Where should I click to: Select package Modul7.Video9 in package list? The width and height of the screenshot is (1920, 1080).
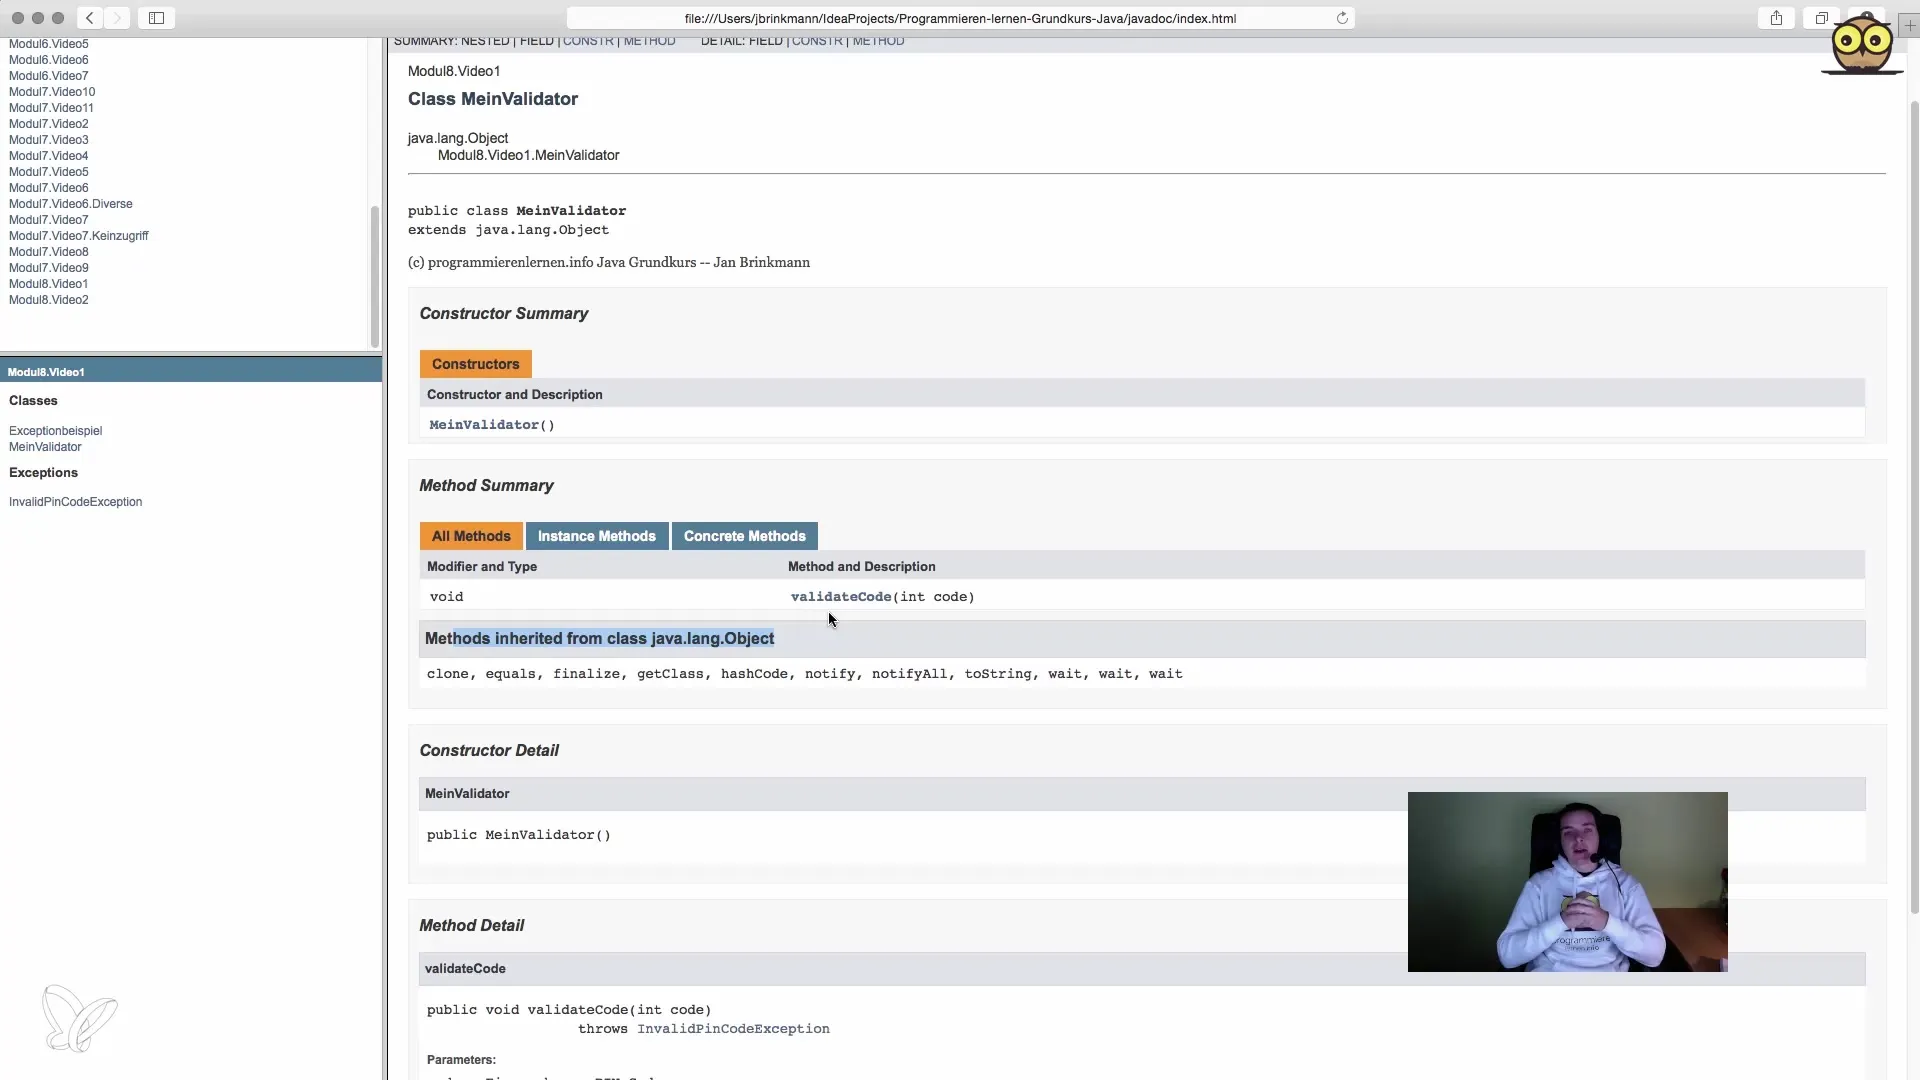tap(48, 268)
